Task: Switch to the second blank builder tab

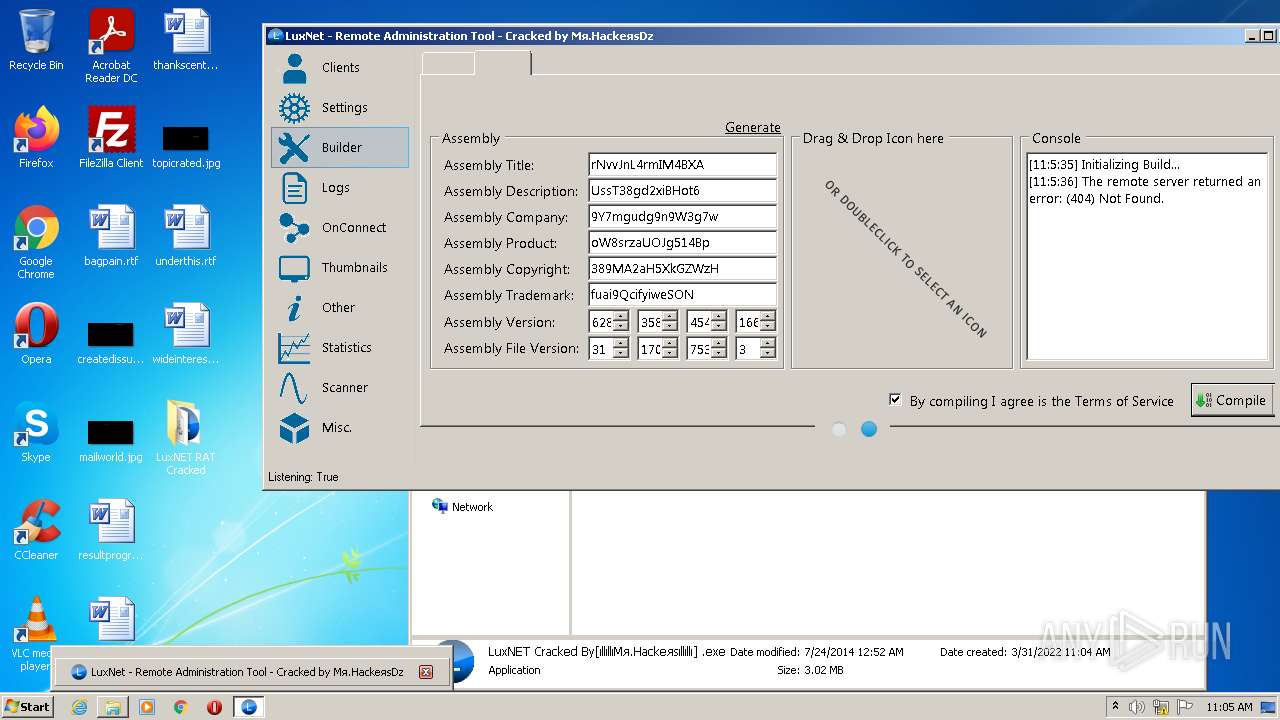Action: click(503, 62)
